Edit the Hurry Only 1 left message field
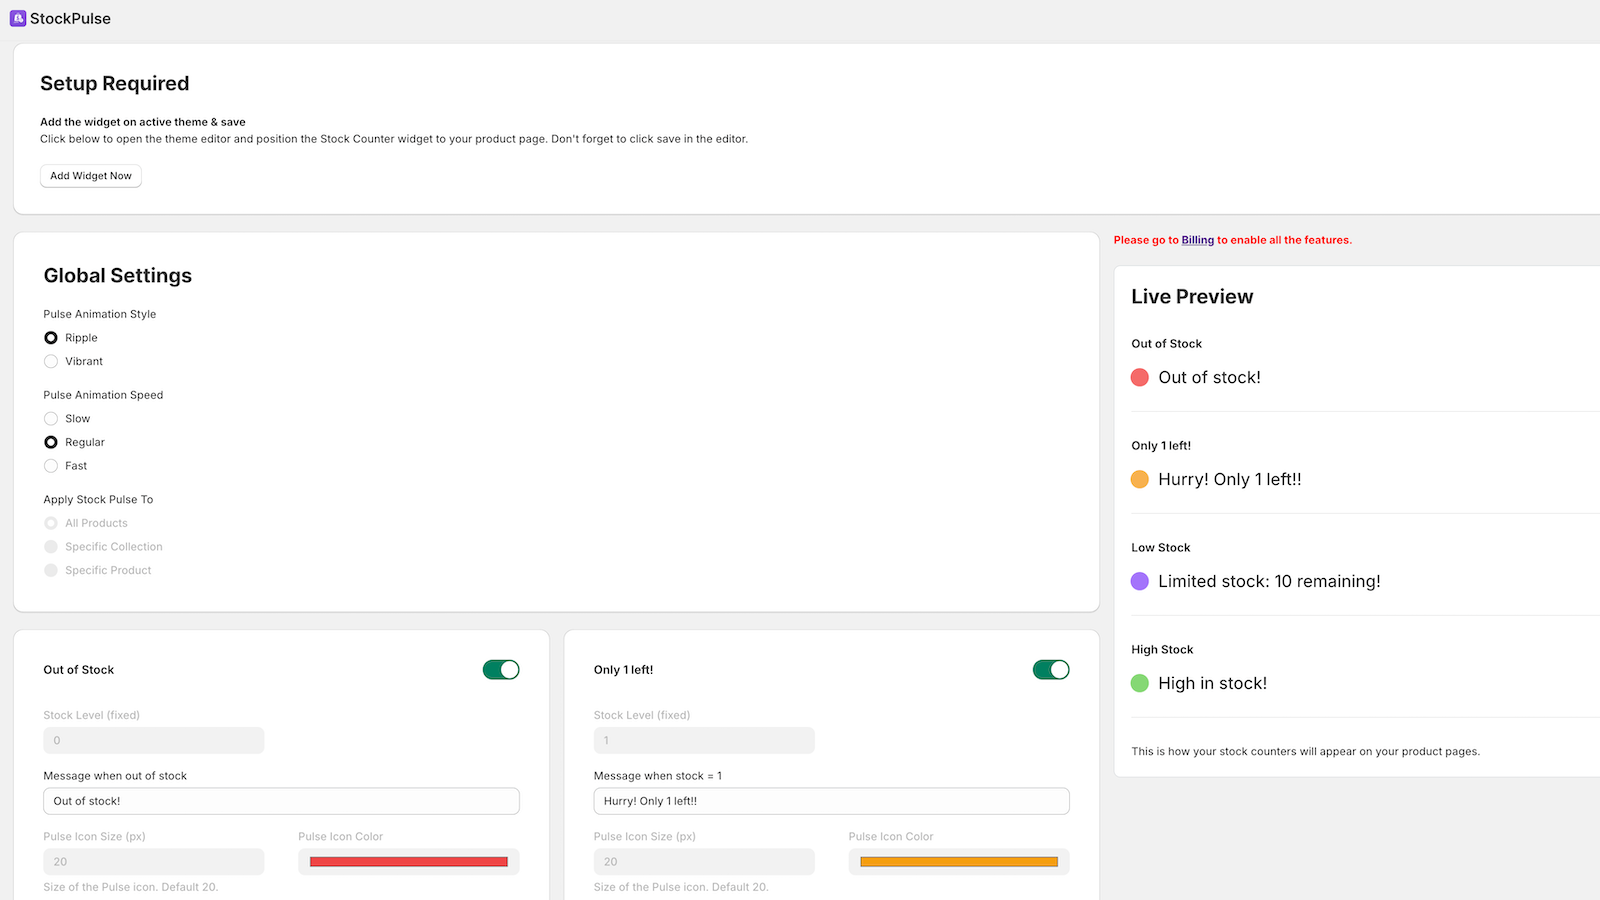 coord(831,800)
